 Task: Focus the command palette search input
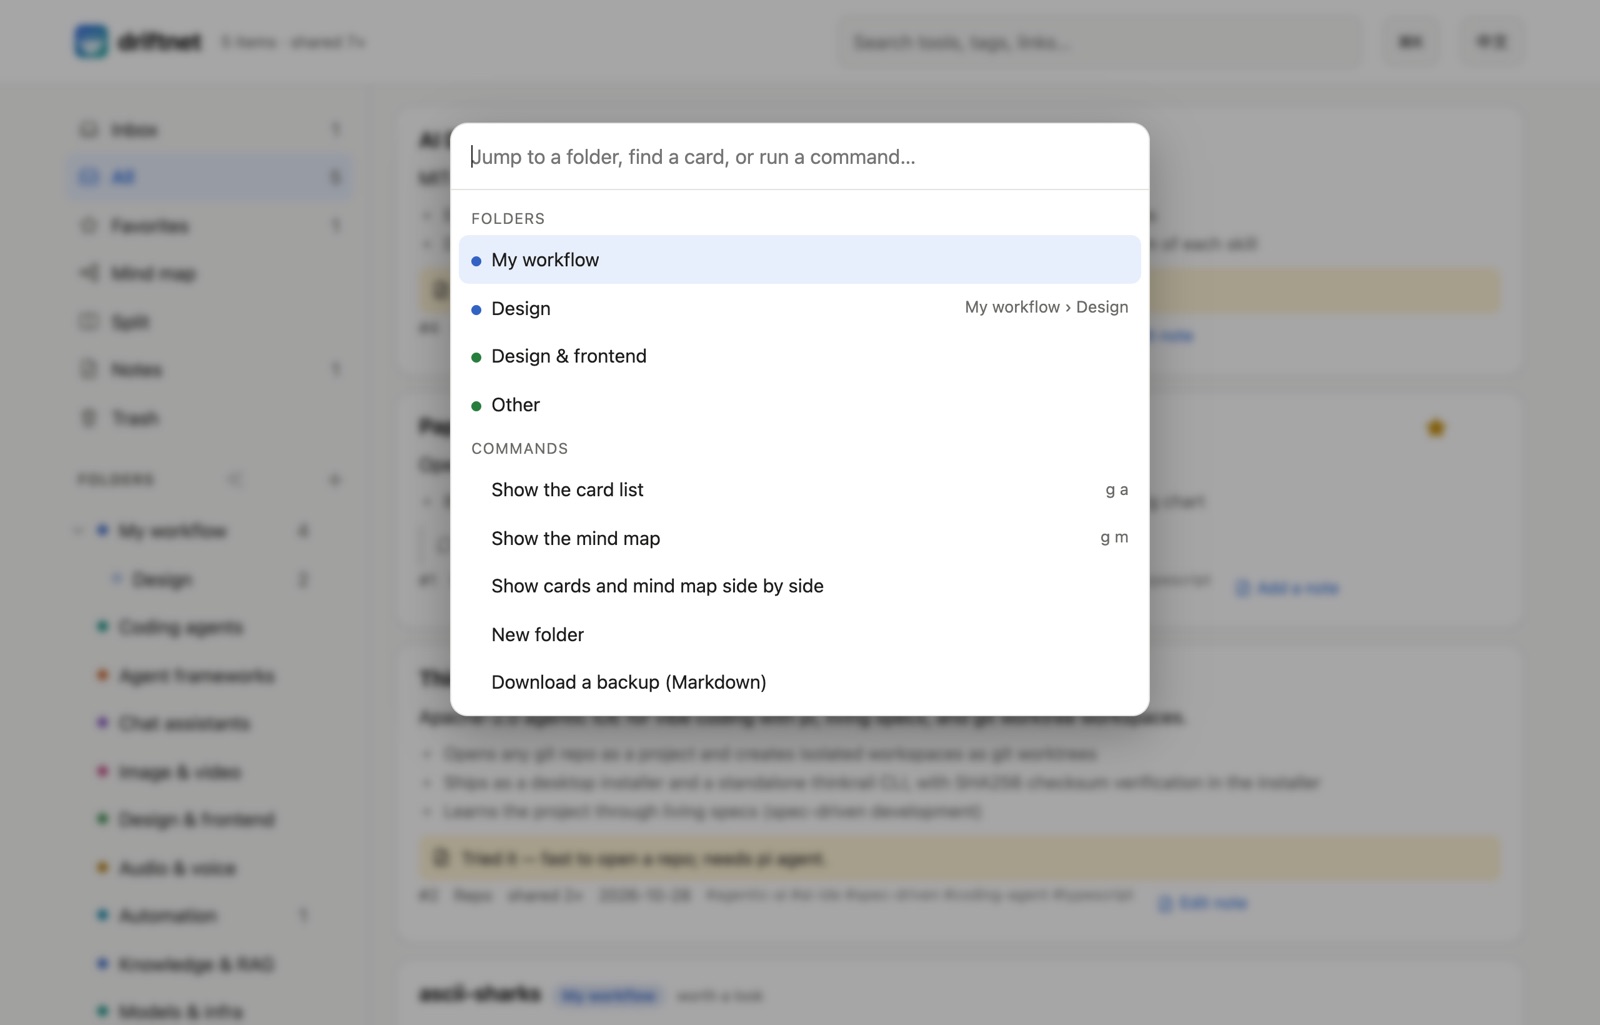click(799, 157)
